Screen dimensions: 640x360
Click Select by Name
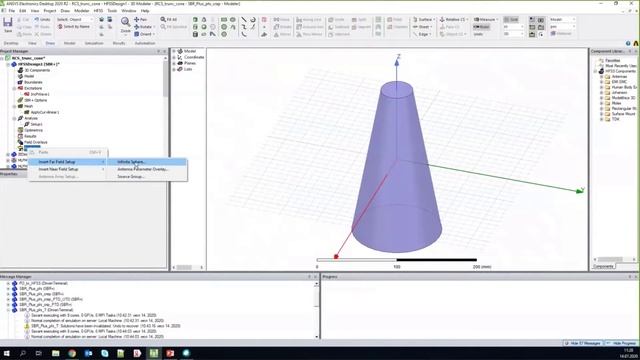click(73, 27)
